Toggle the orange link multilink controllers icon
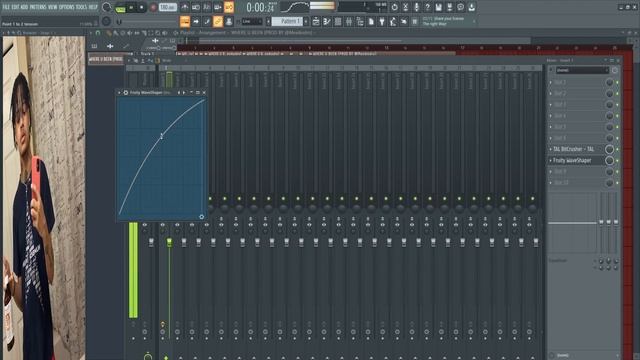 coord(218,21)
